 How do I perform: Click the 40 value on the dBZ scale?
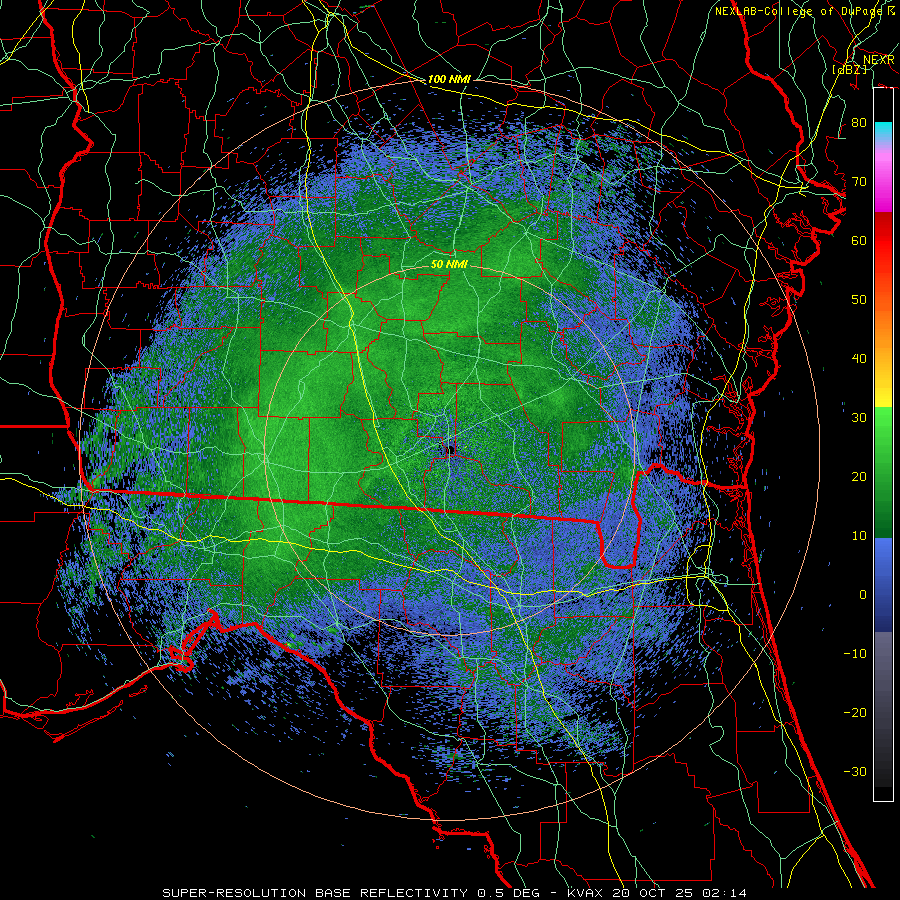point(859,359)
